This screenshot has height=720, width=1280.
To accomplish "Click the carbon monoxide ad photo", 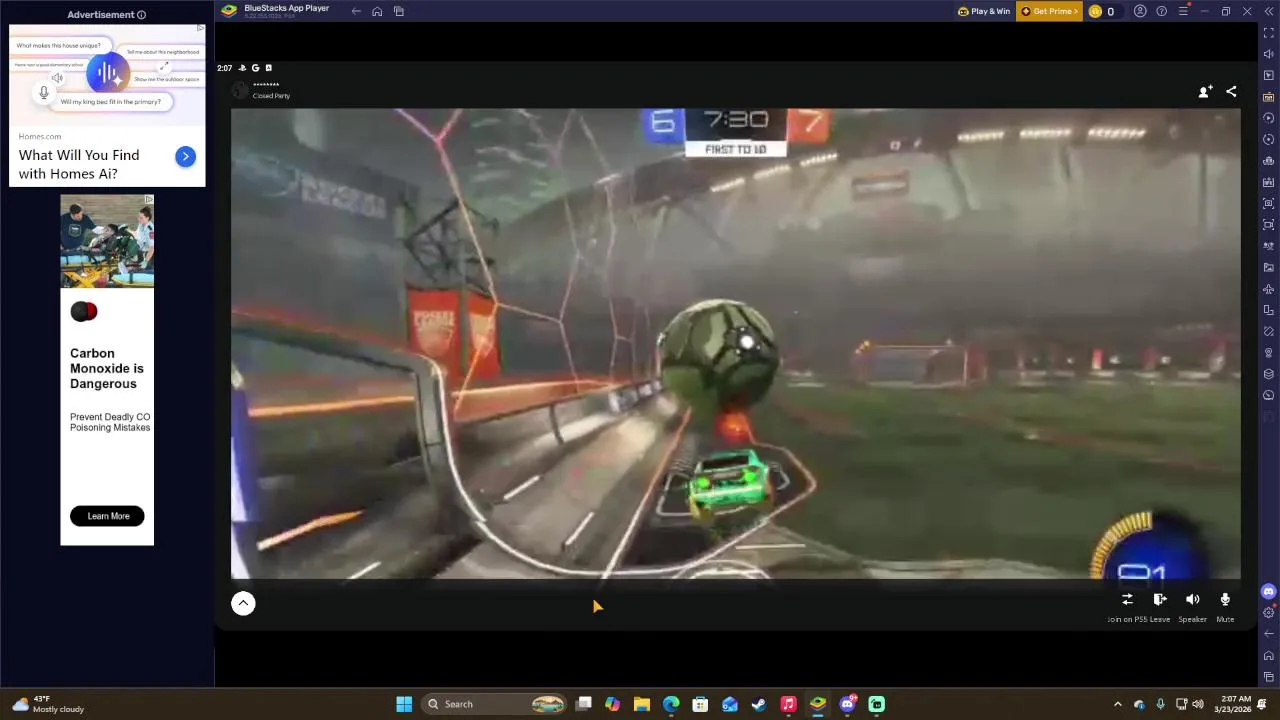I will 107,241.
